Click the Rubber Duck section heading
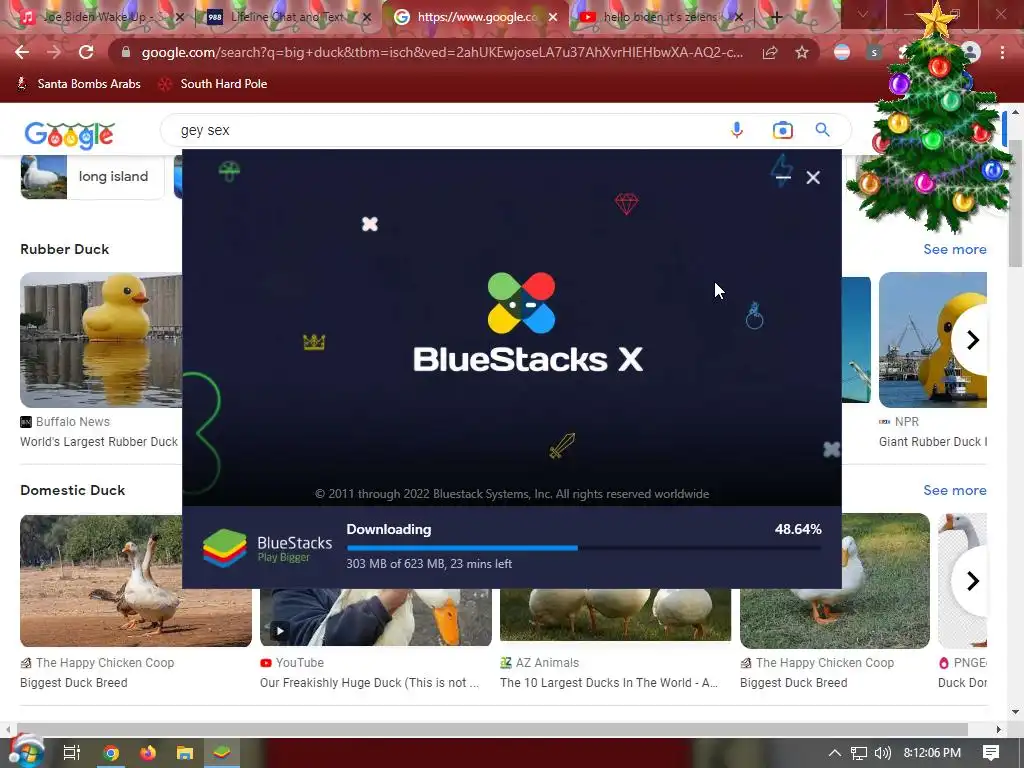Image resolution: width=1024 pixels, height=768 pixels. [x=65, y=249]
